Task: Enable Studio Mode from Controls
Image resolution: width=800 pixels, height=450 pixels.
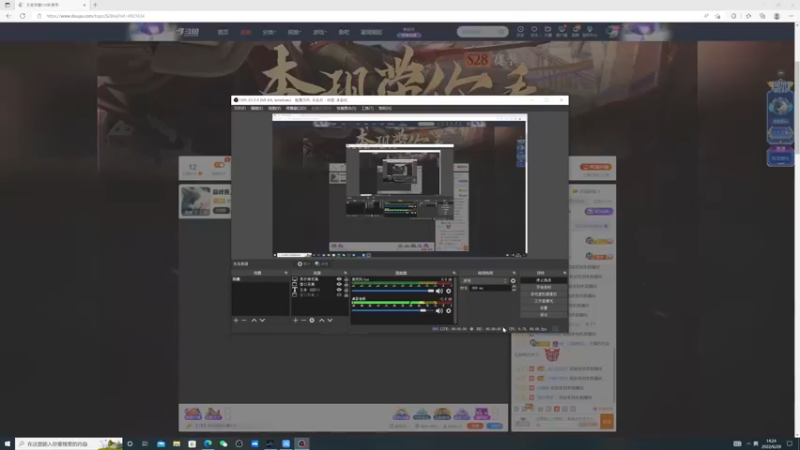Action: coord(543,301)
